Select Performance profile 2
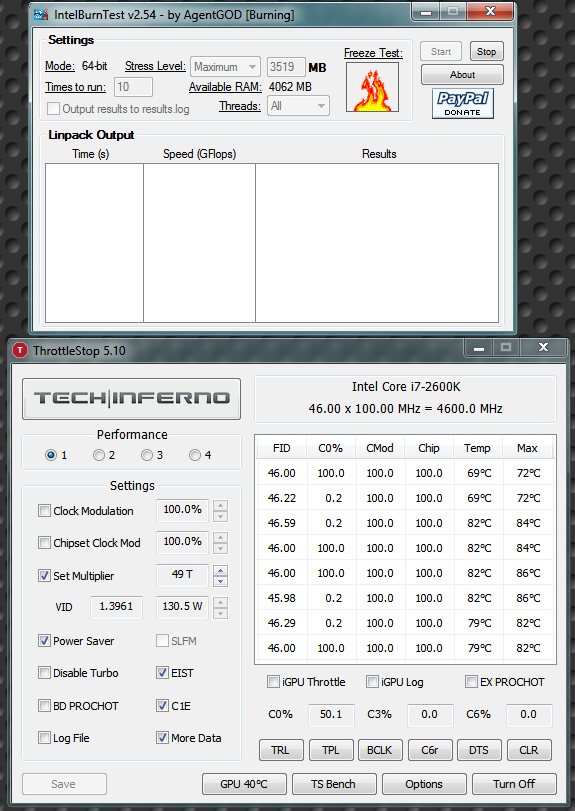Screen dimensions: 575x811 point(99,455)
